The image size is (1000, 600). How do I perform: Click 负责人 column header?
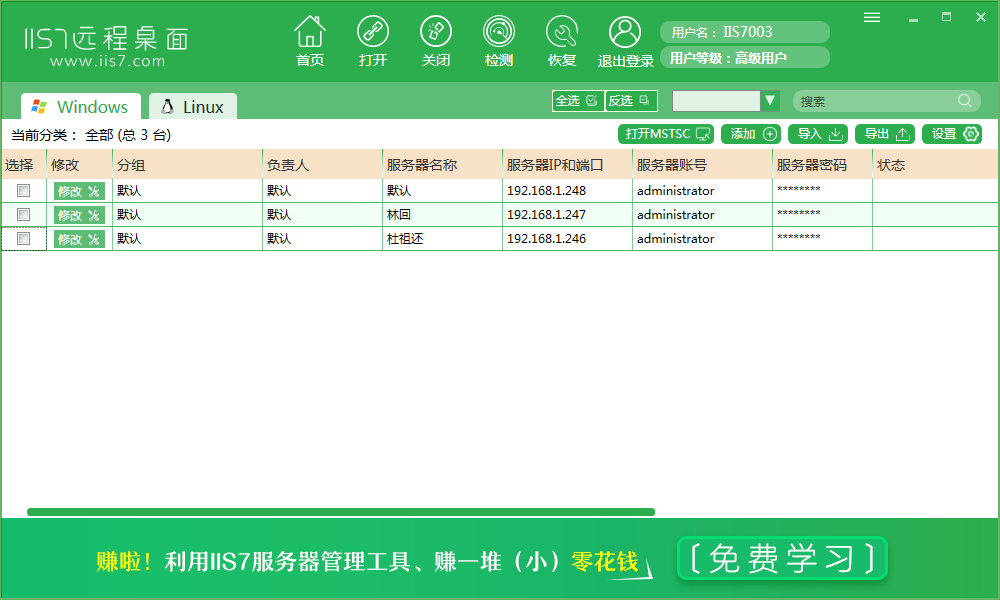322,165
